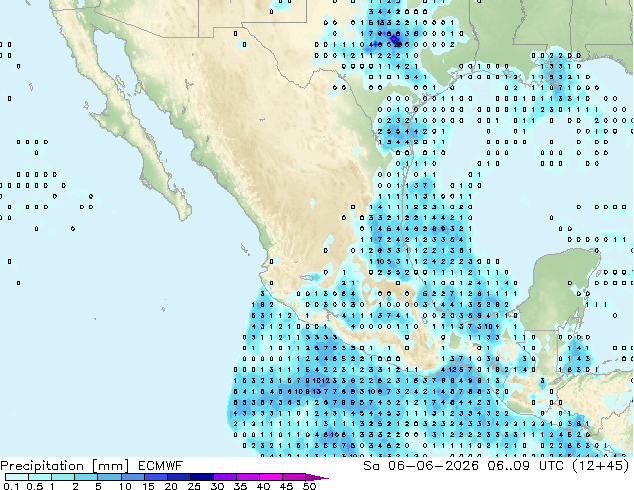The width and height of the screenshot is (634, 490).
Task: Click the legend swatch between 45 and 50
Action: tap(294, 477)
